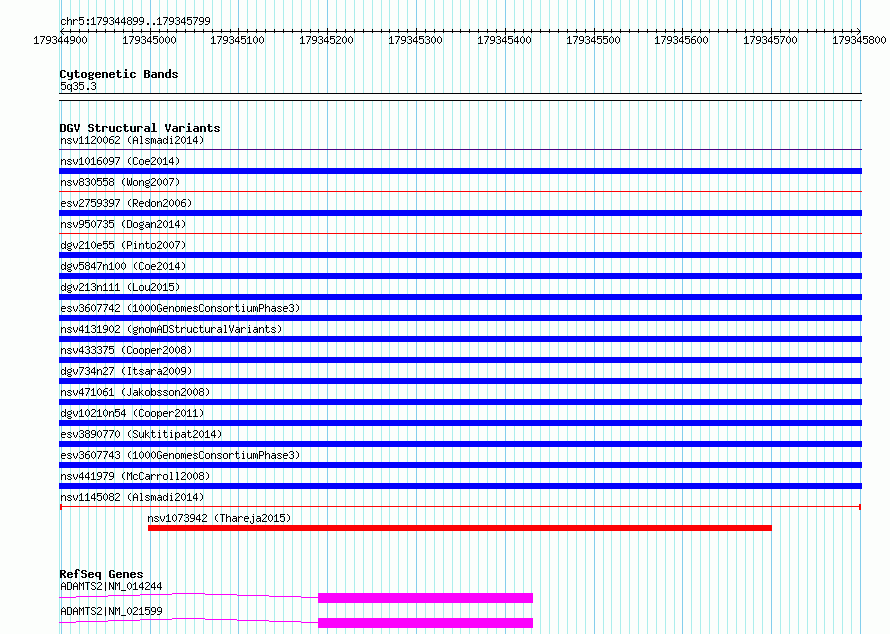Open variant nsv1120062 (Alsmadi2014)

132,140
